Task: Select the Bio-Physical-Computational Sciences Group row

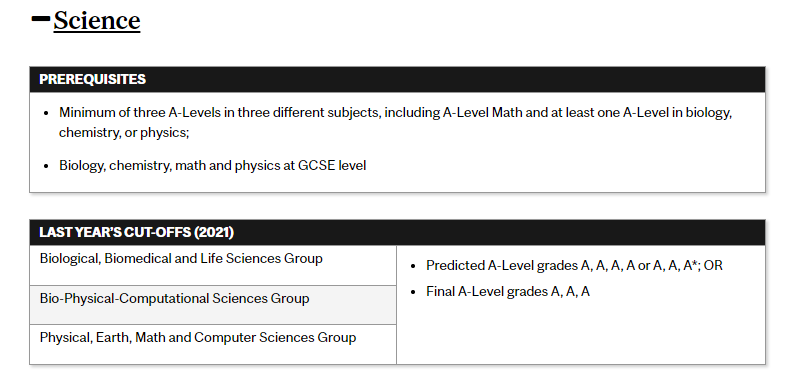Action: 213,305
